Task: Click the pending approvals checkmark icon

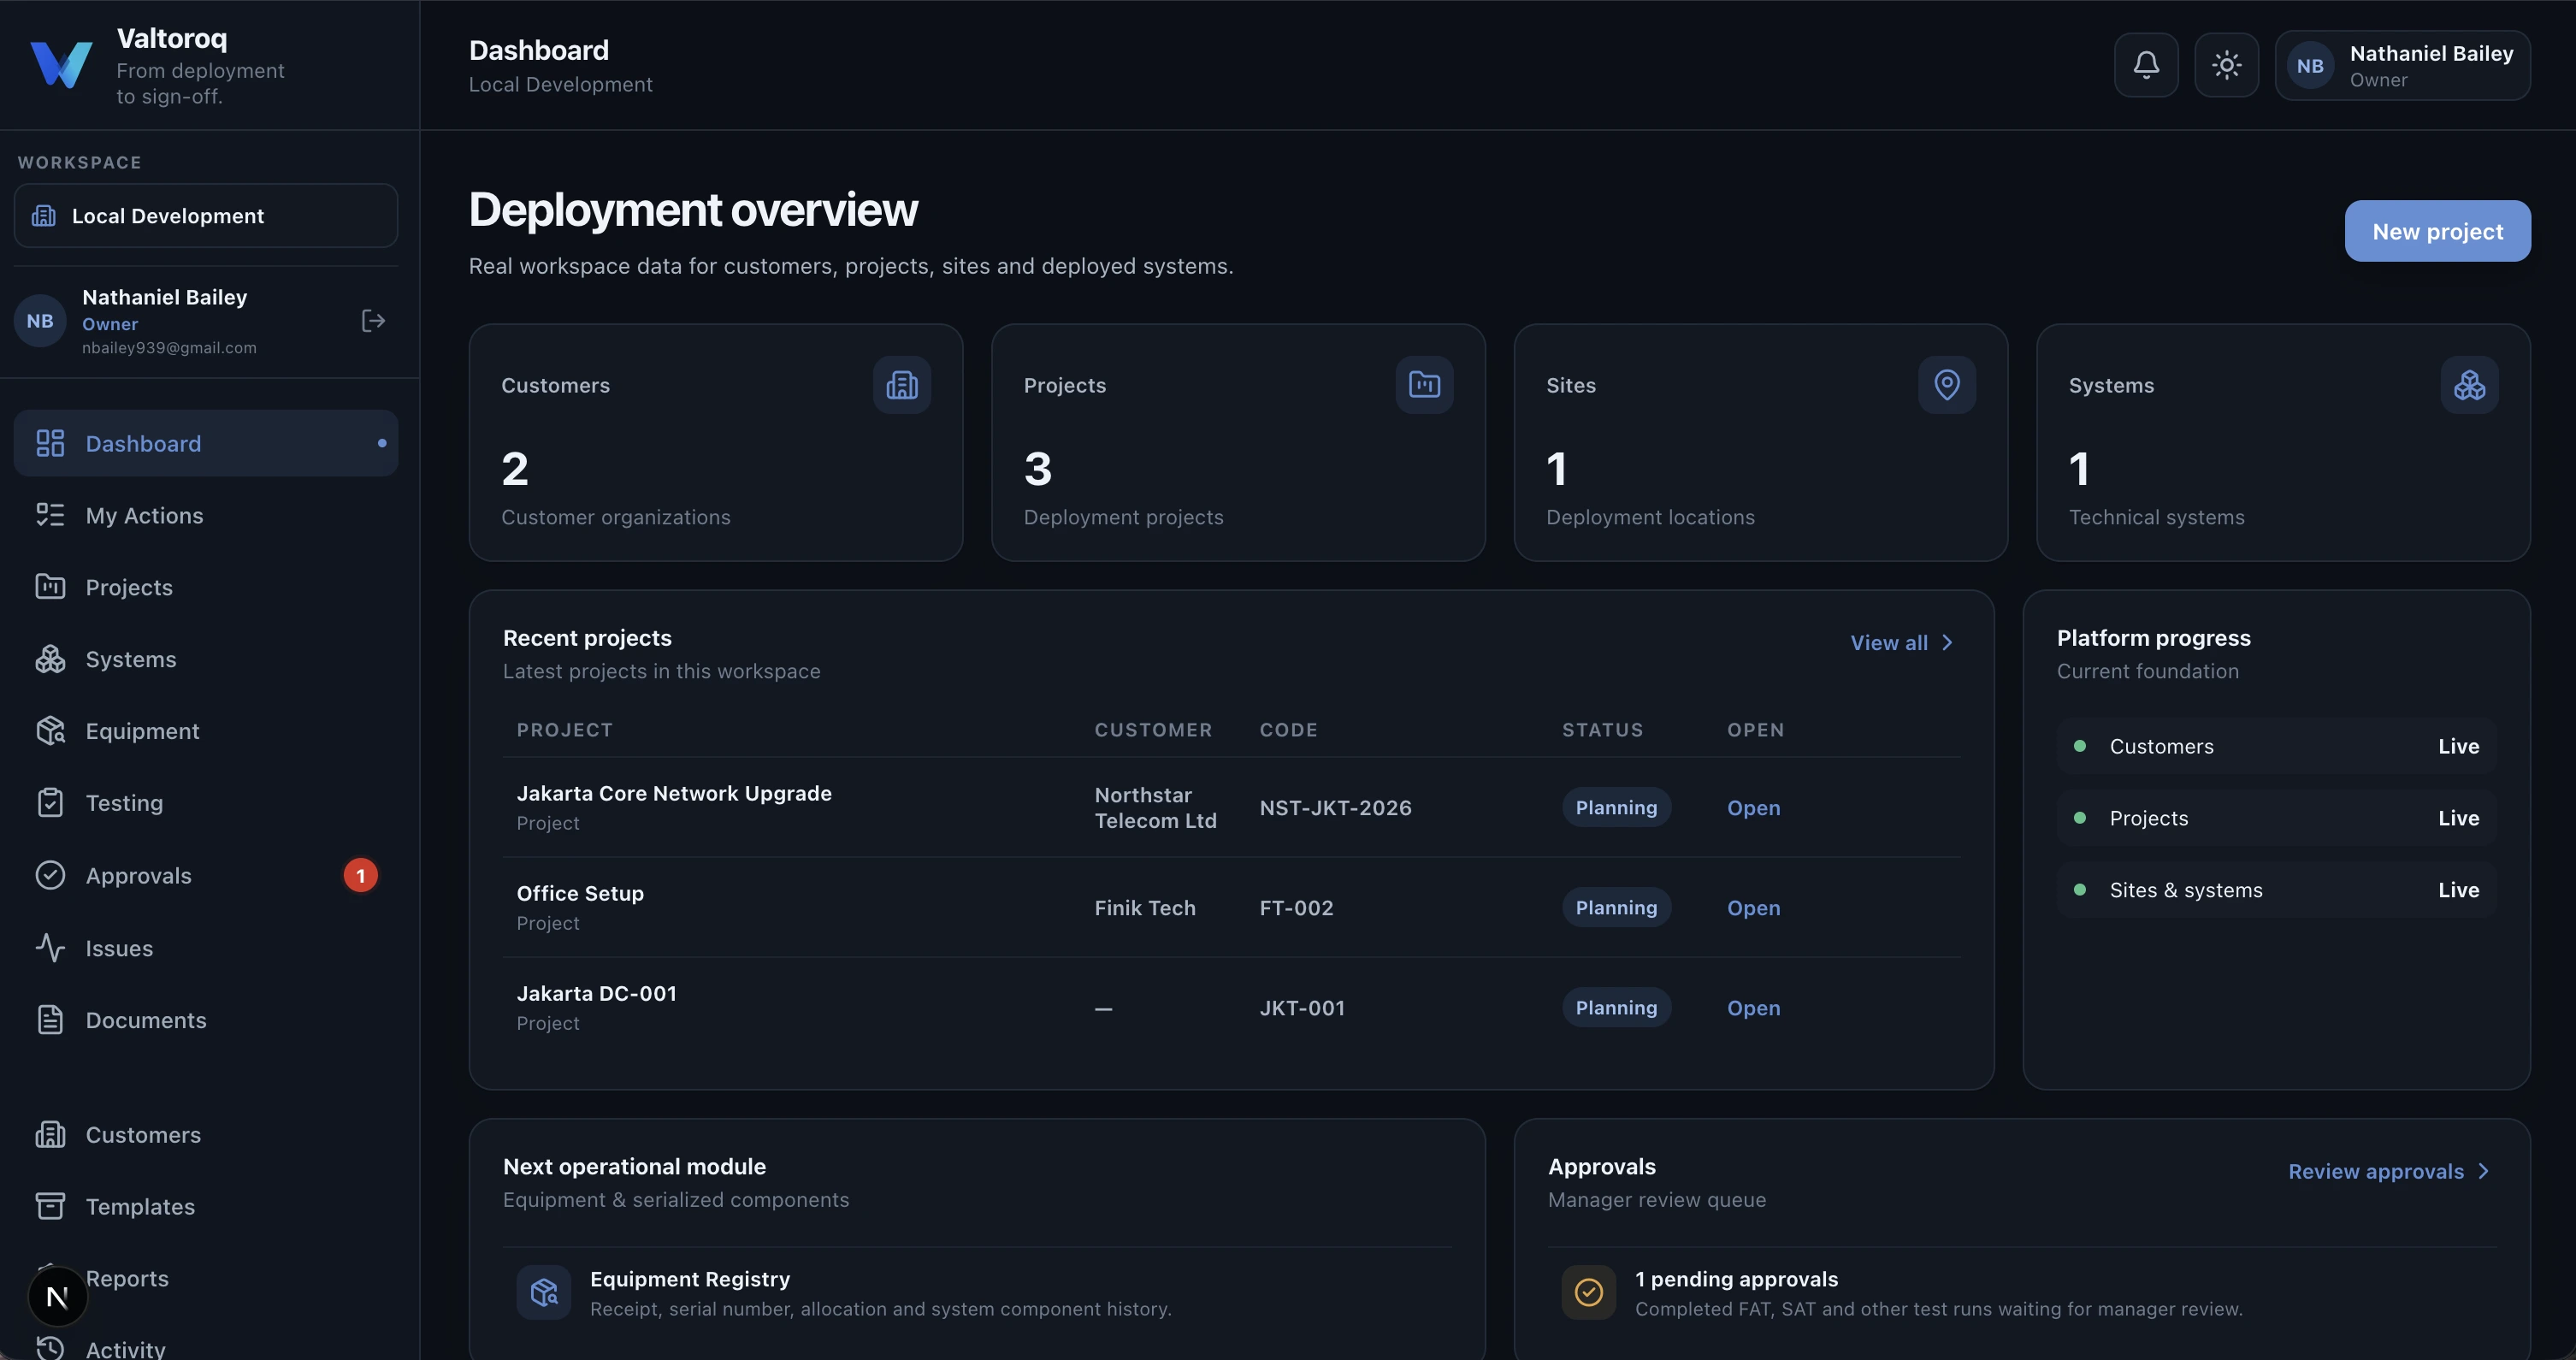Action: tap(1589, 1292)
